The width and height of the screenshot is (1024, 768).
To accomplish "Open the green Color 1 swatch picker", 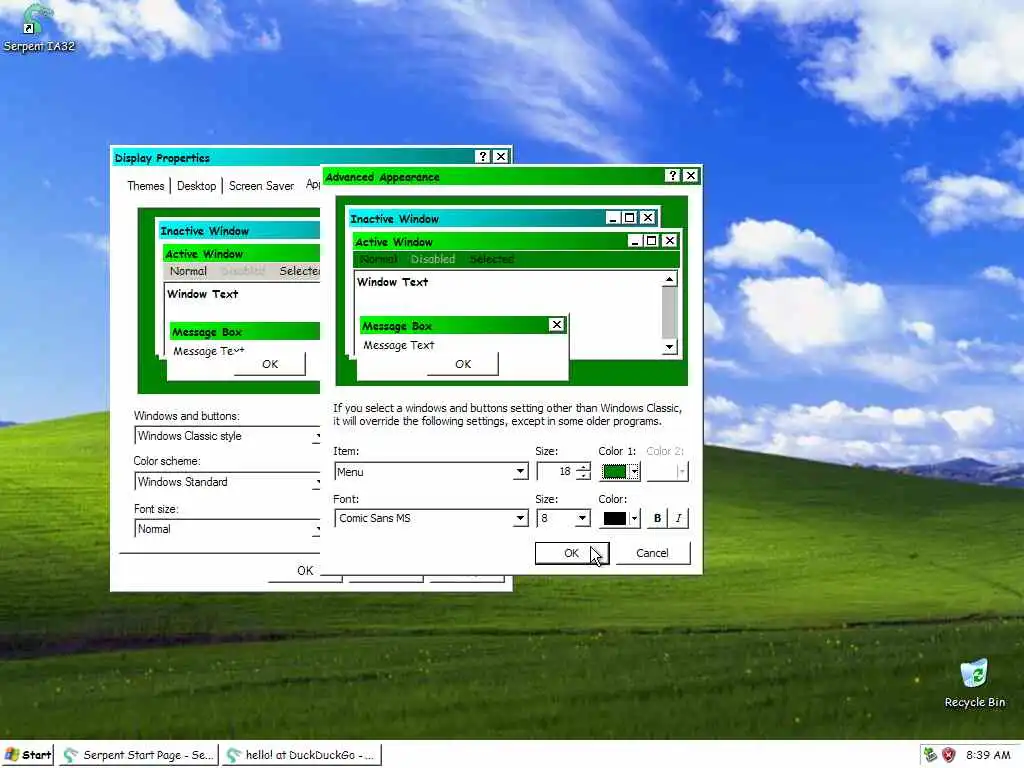I will [x=620, y=472].
